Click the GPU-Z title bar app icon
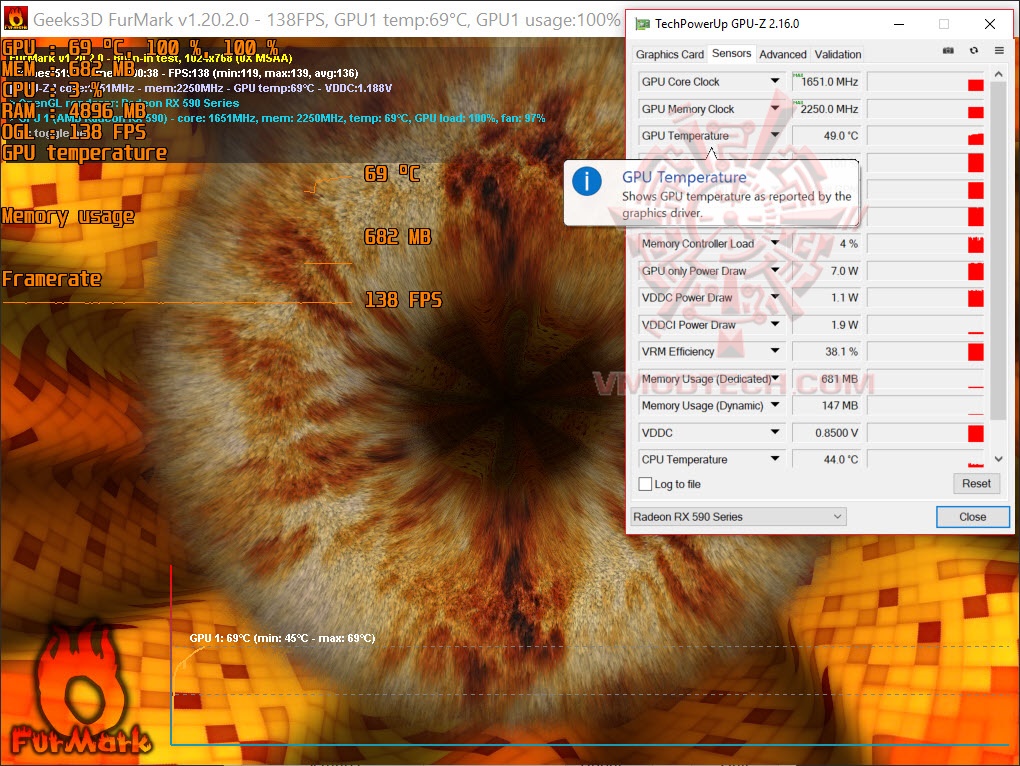Viewport: 1020px width, 766px height. tap(643, 24)
